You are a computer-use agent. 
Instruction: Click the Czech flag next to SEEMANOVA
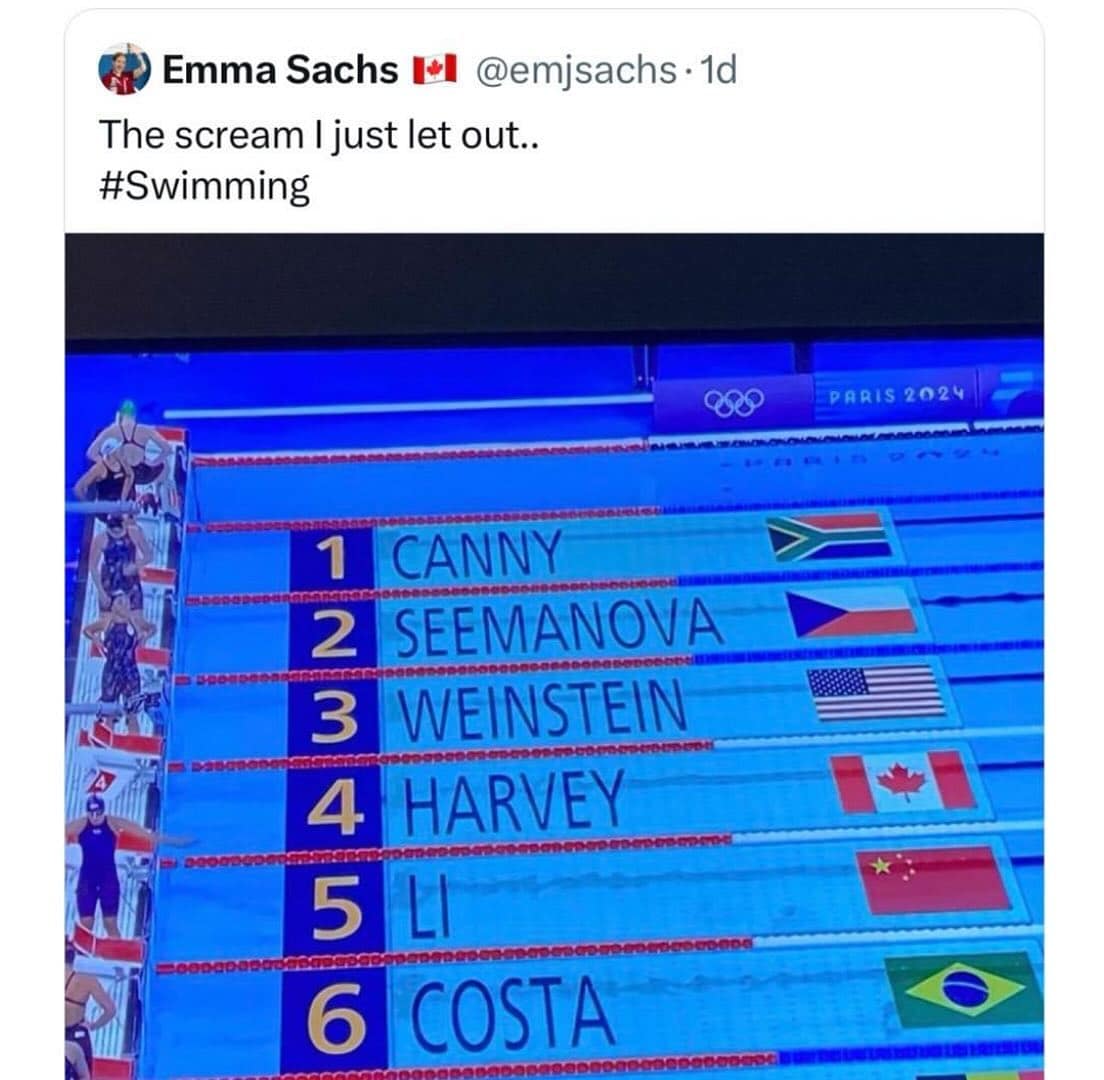(x=856, y=613)
